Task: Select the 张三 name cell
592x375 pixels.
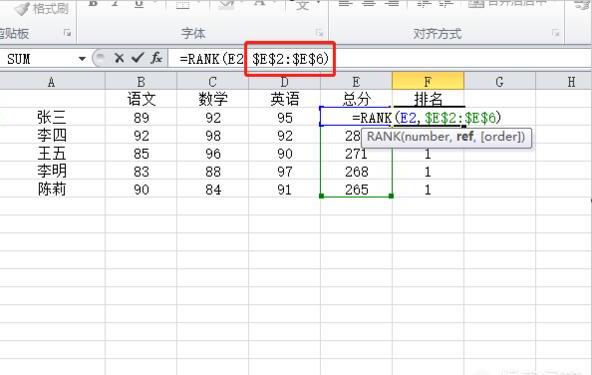Action: tap(52, 117)
